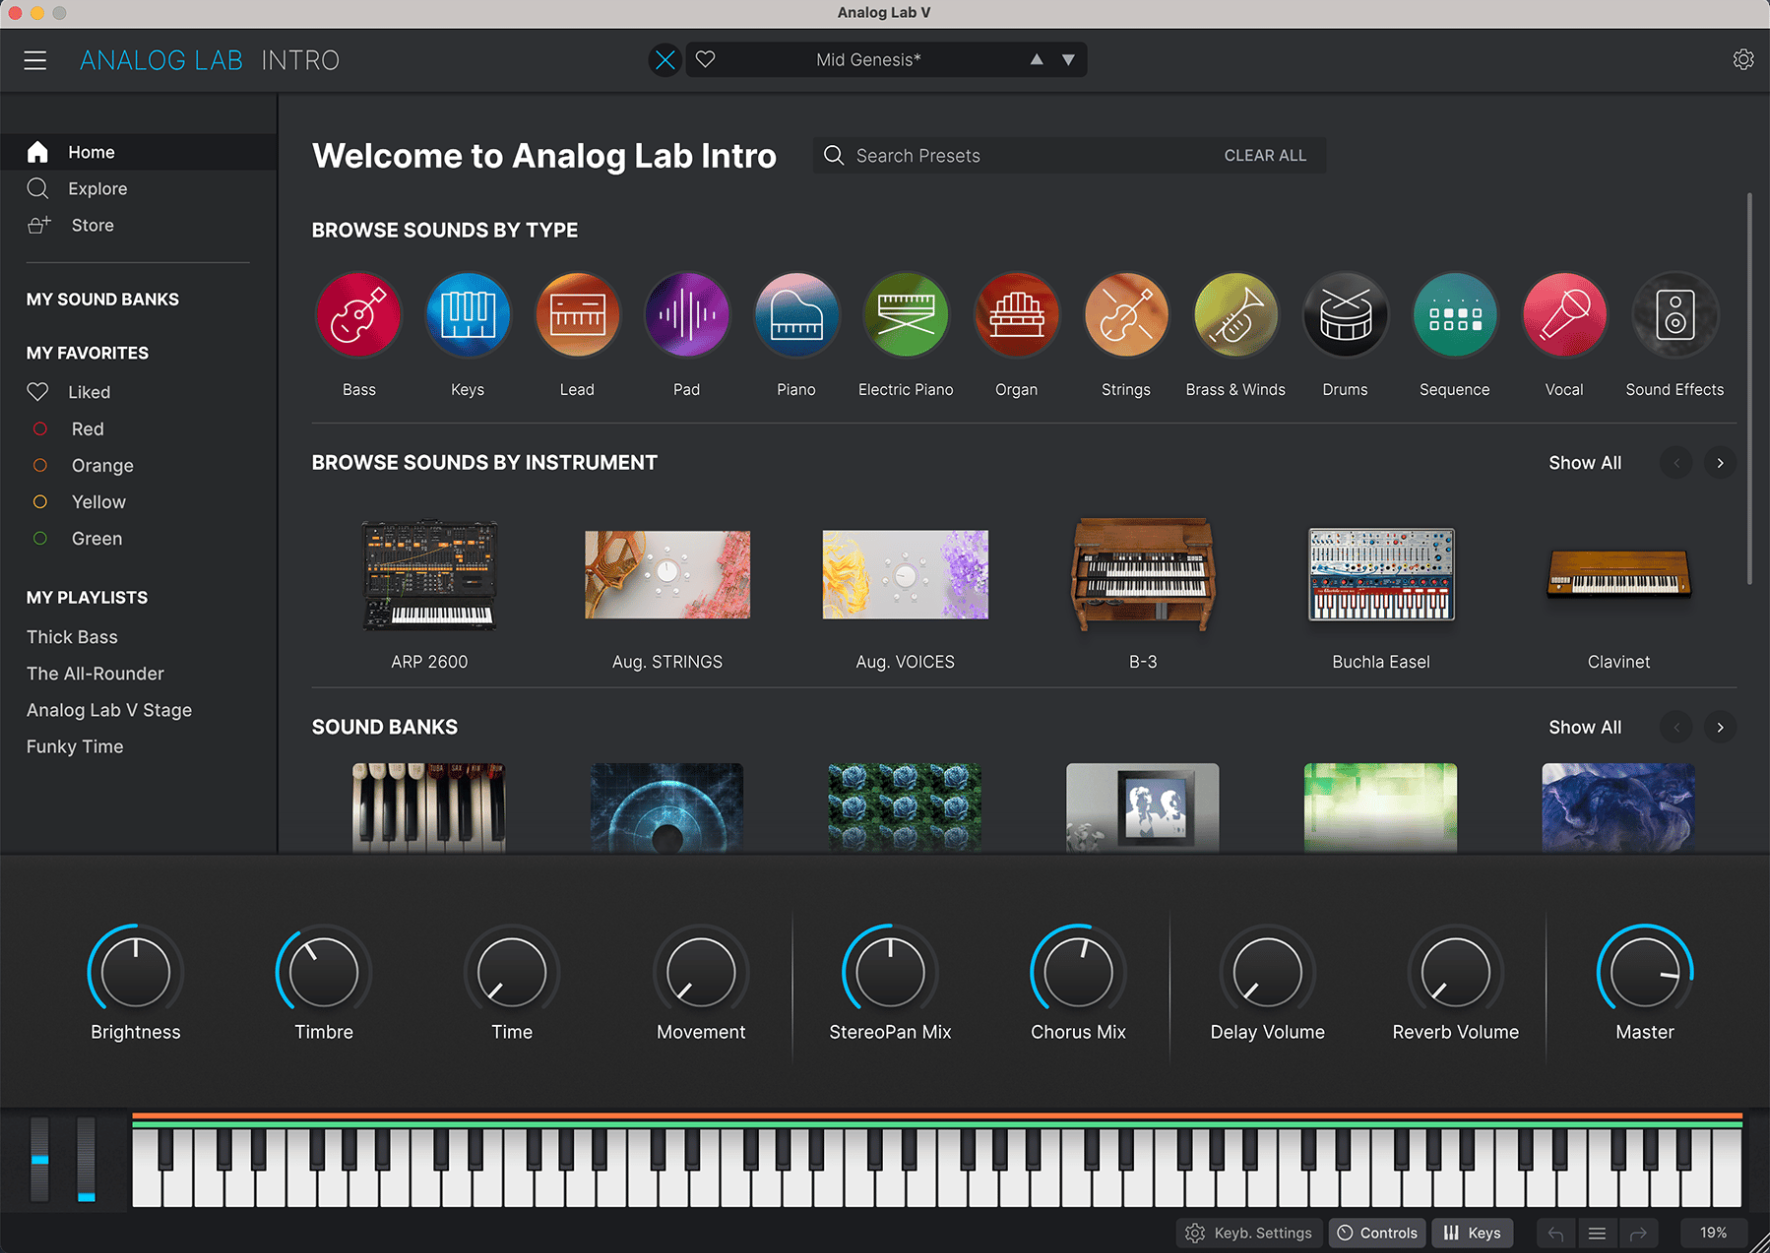This screenshot has height=1253, width=1770.
Task: Select the Bass sound type icon
Action: [x=358, y=314]
